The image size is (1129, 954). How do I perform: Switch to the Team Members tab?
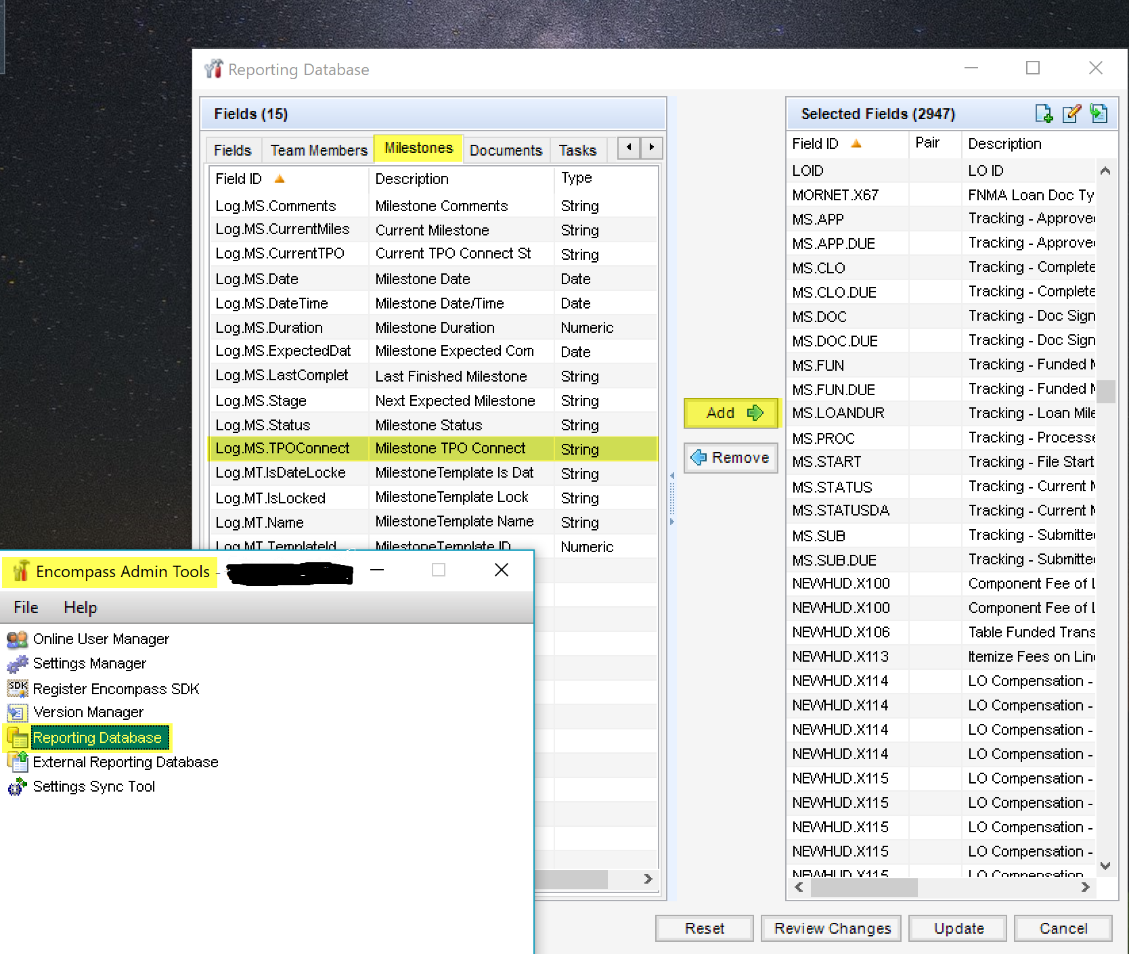click(319, 150)
